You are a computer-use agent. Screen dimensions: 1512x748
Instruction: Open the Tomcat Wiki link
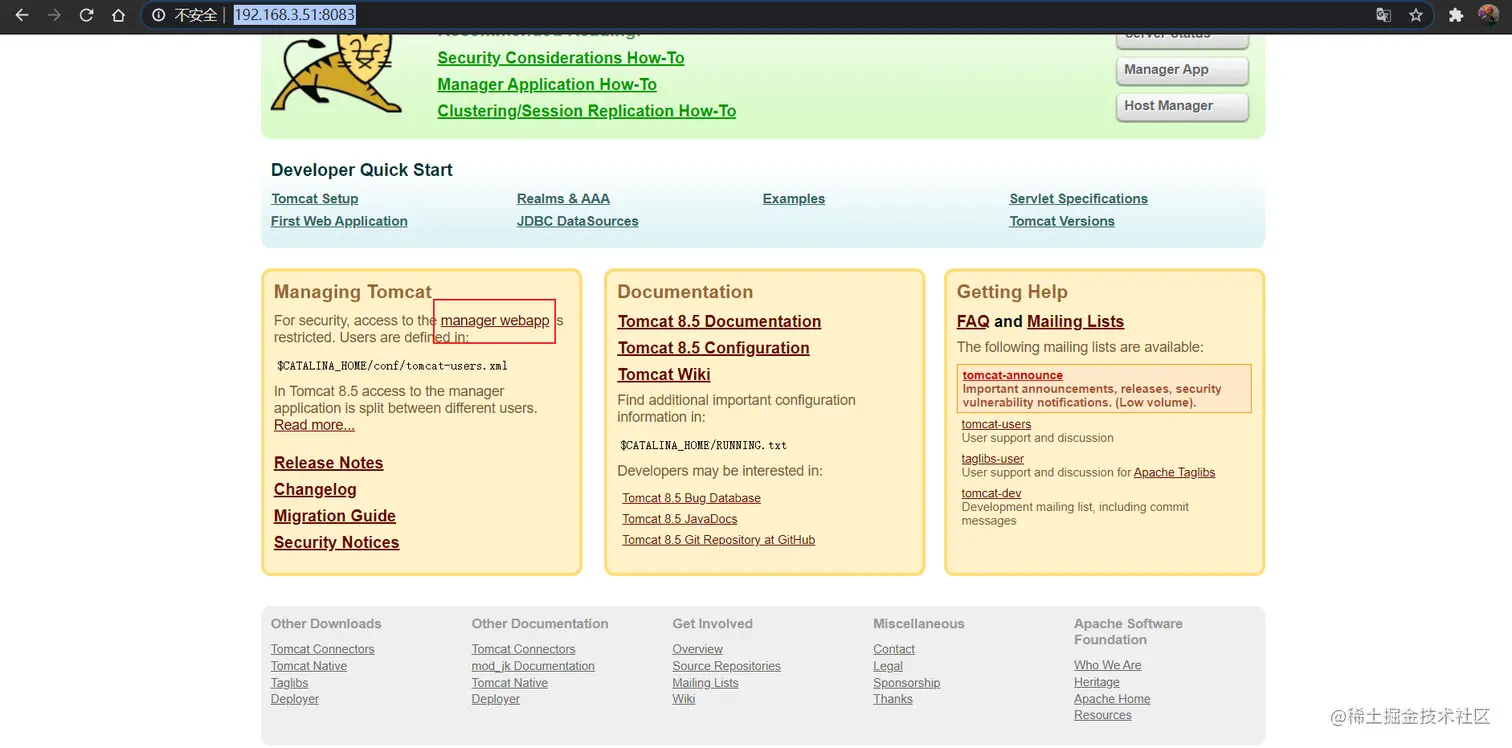point(664,374)
